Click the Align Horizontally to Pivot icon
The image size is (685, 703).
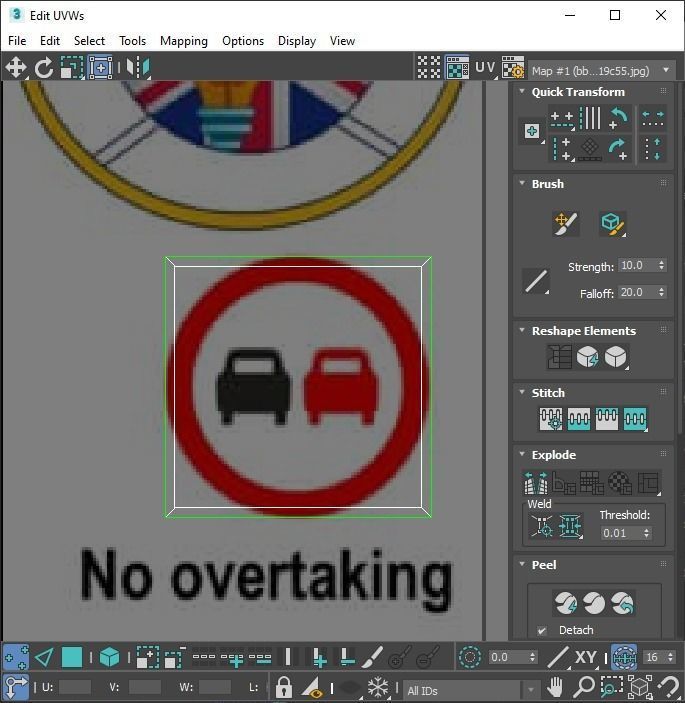(562, 119)
